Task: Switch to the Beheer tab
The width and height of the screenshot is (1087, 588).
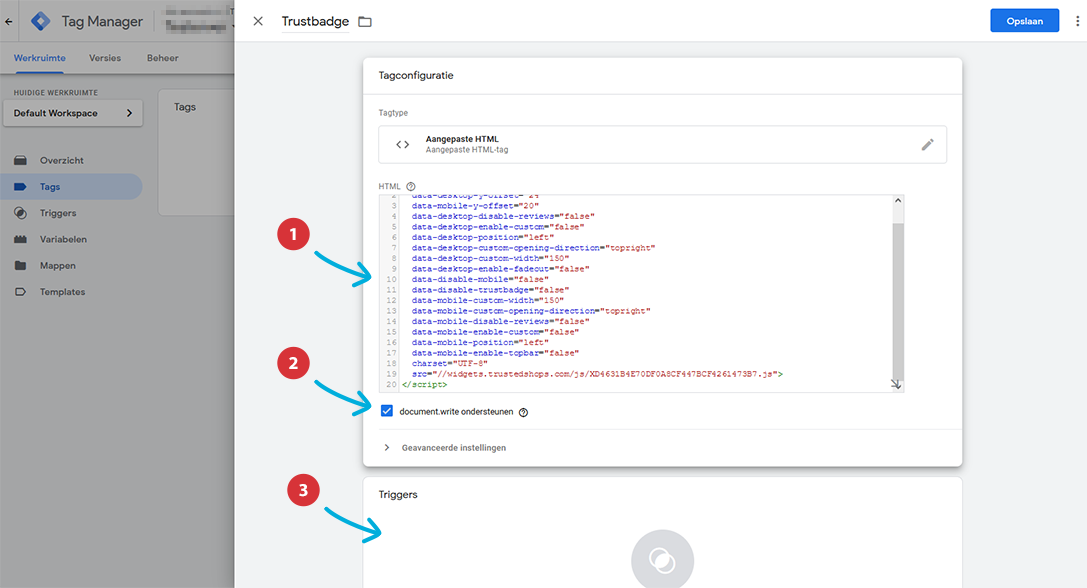Action: 162,58
